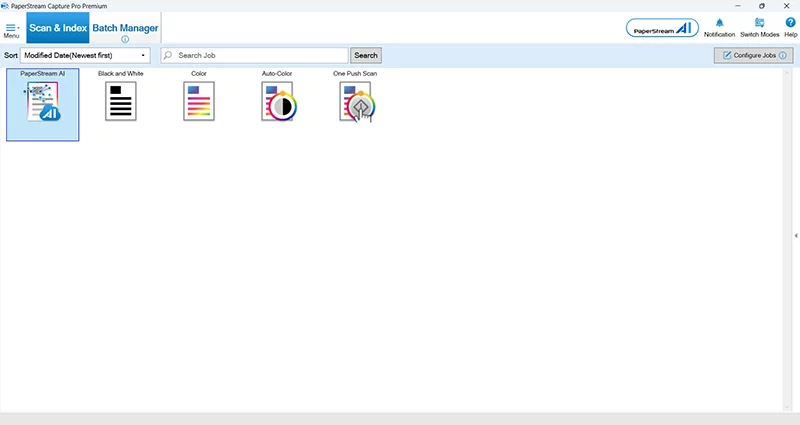Expand the Sort by Modified Date dropdown
800x425 pixels.
(85, 56)
